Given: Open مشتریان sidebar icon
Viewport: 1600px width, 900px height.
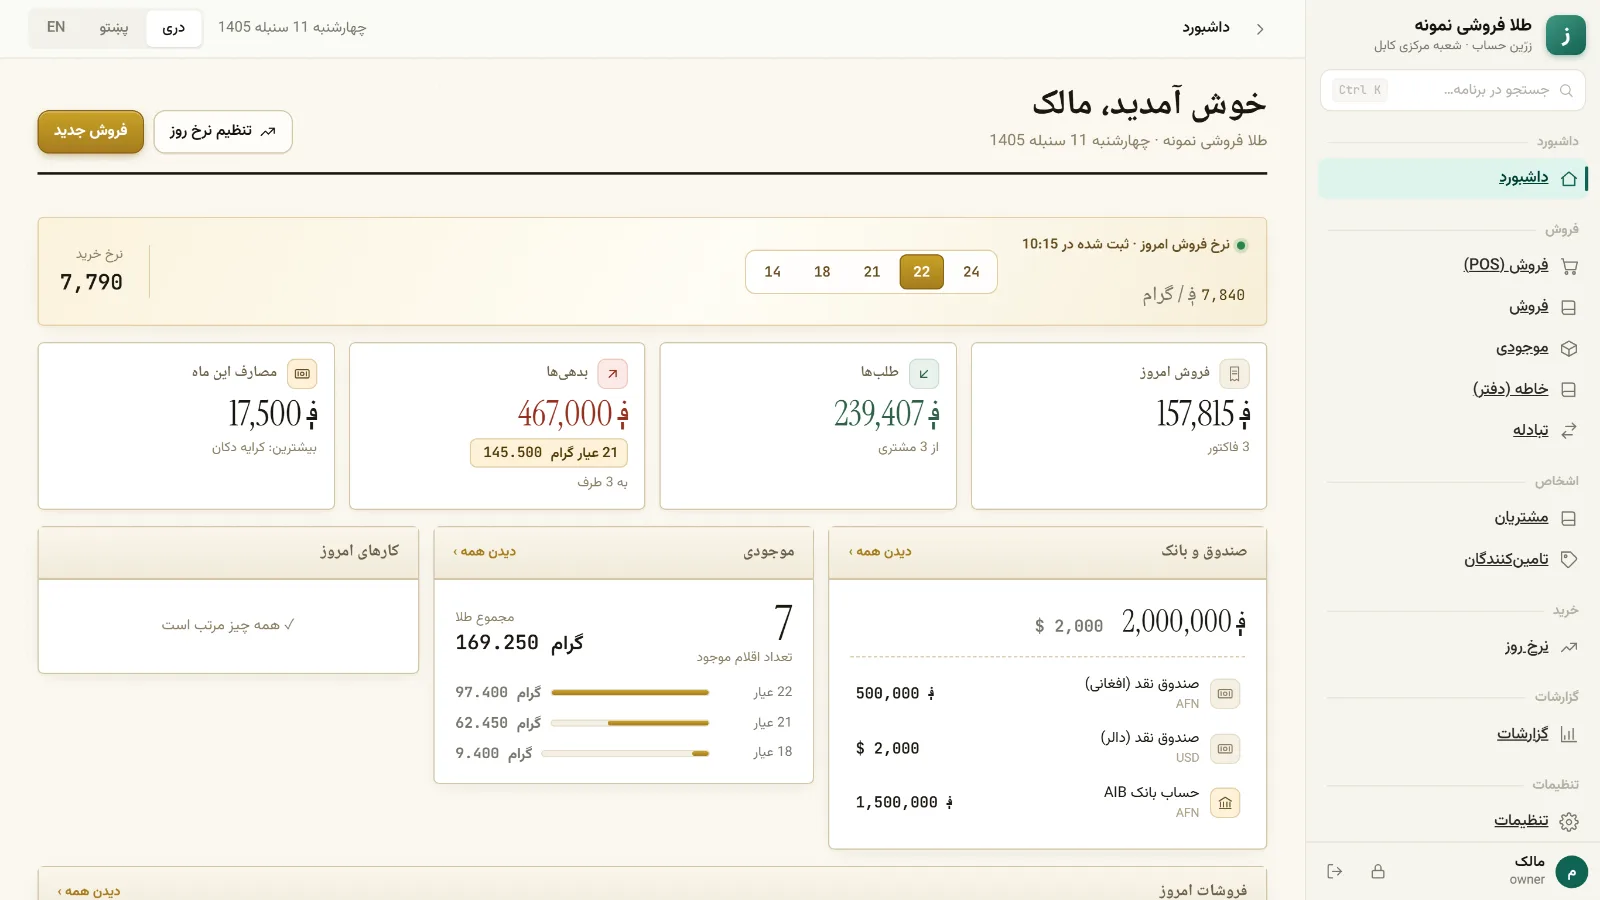Looking at the screenshot, I should pos(1569,518).
